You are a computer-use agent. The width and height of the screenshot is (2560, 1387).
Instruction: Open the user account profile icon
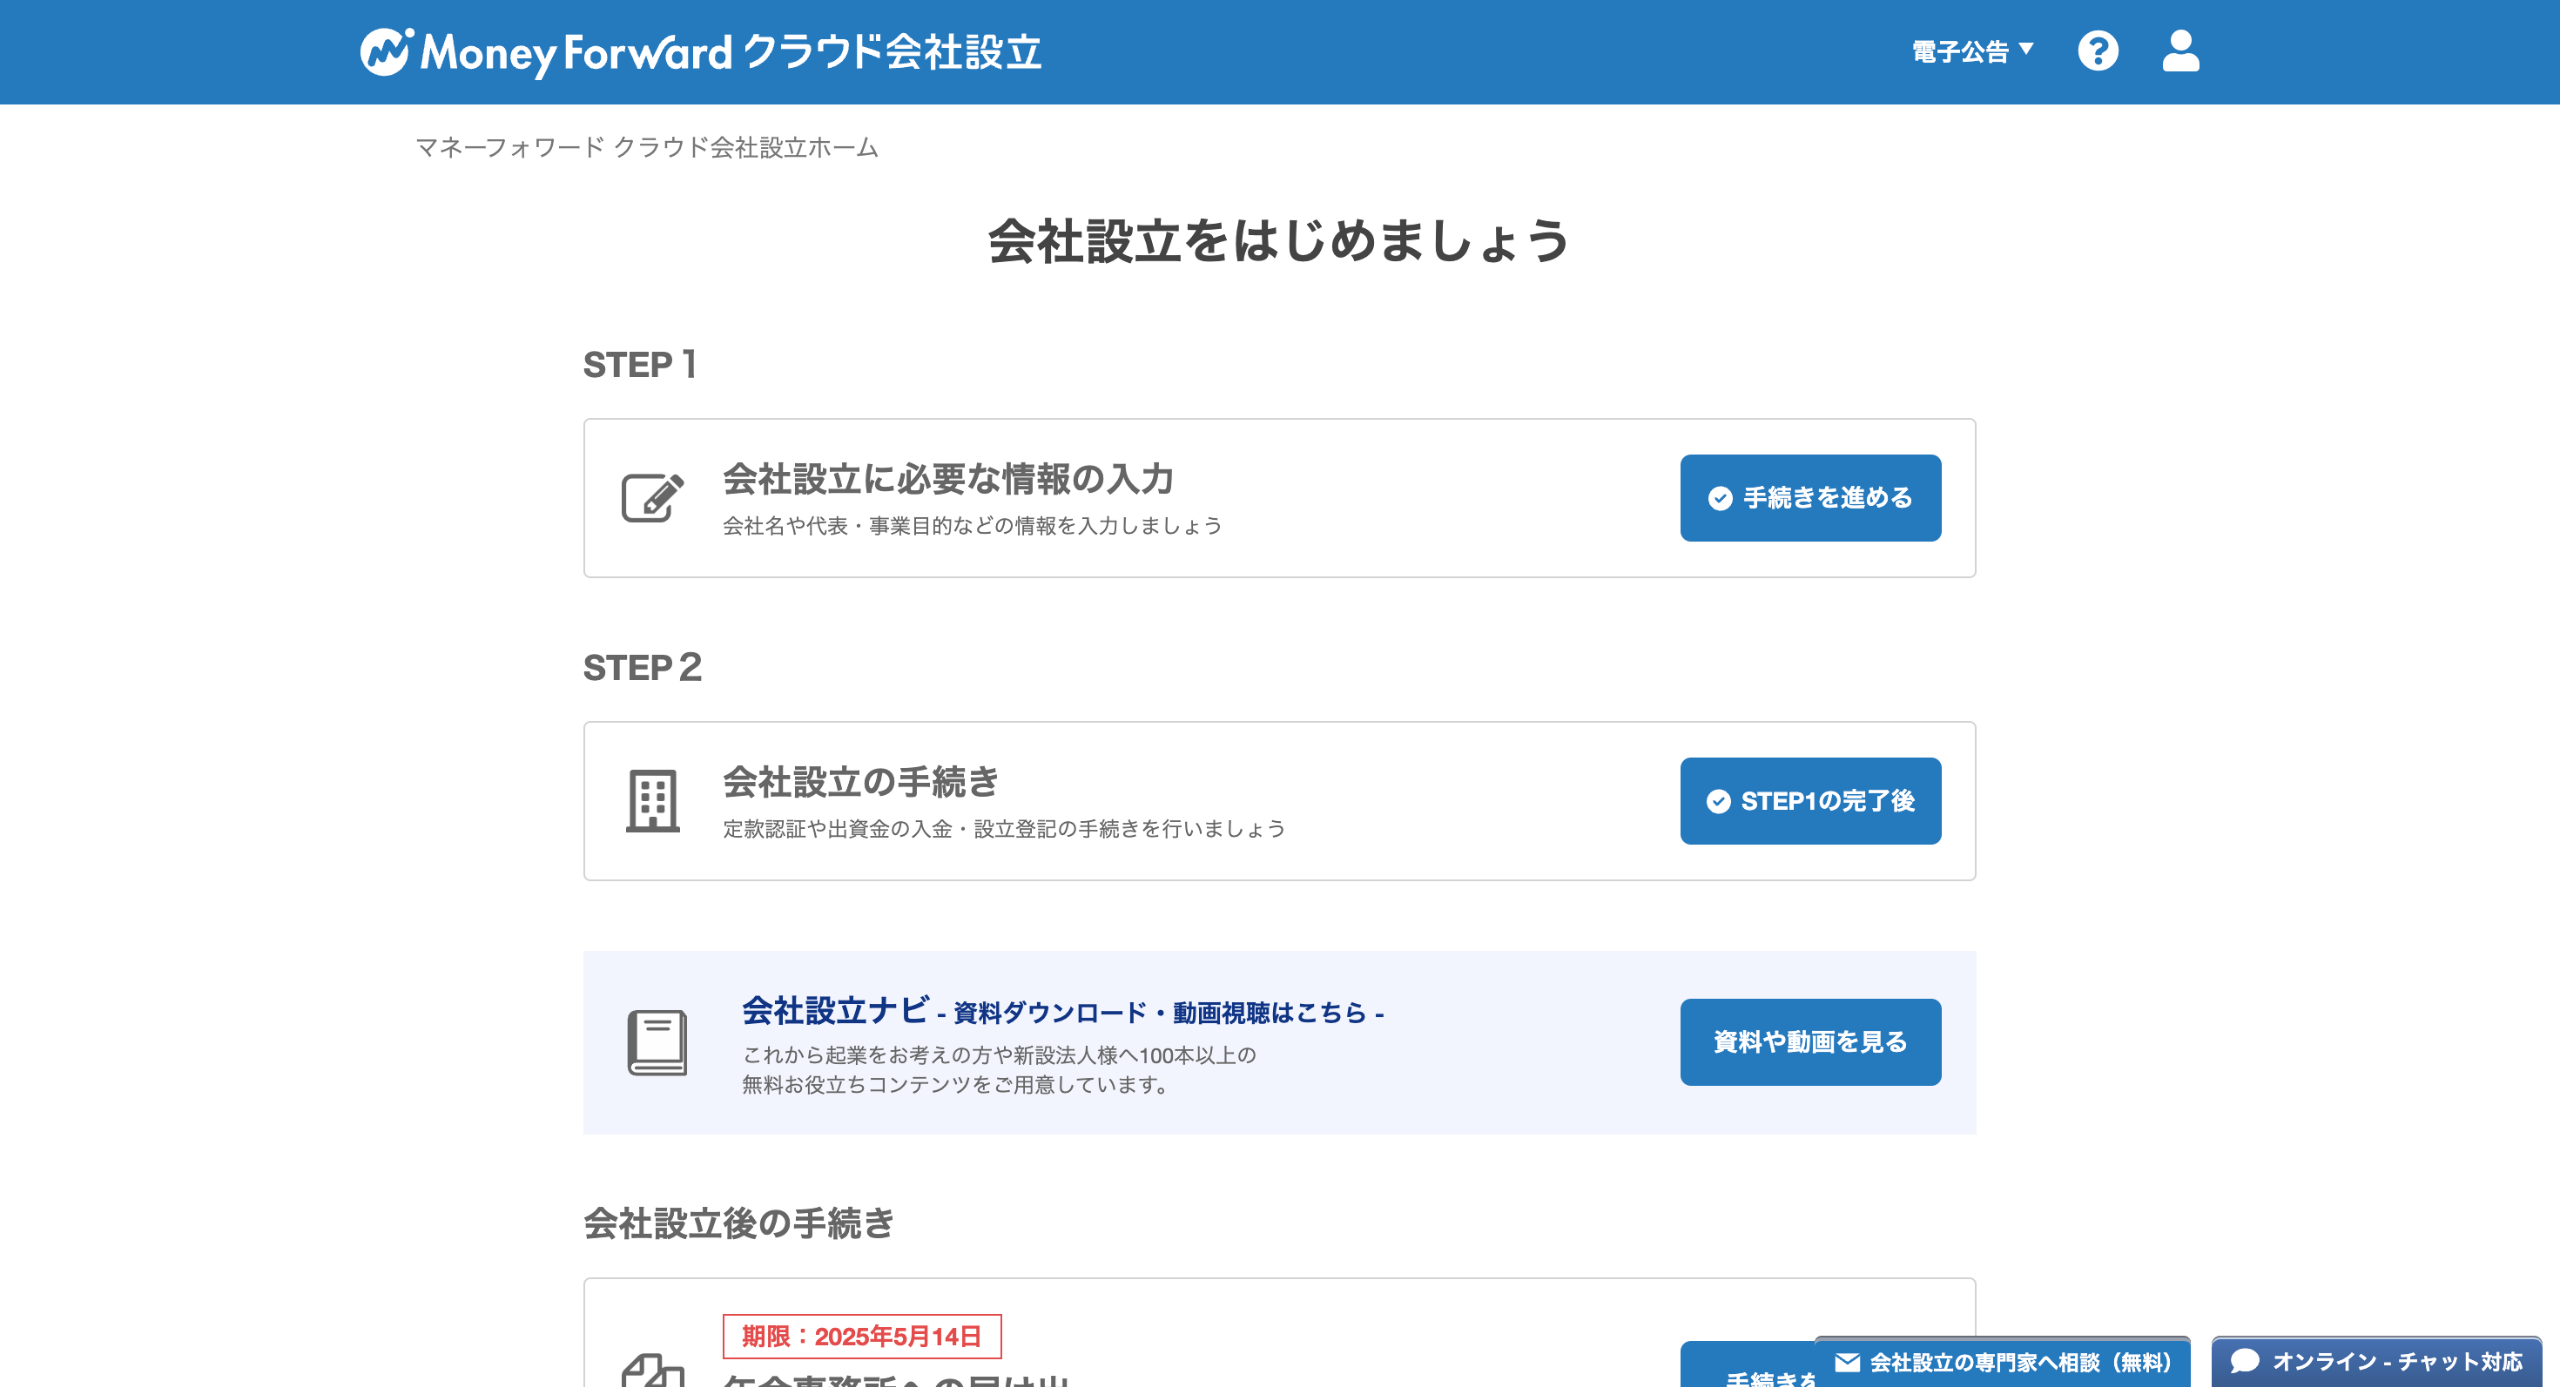(x=2180, y=51)
